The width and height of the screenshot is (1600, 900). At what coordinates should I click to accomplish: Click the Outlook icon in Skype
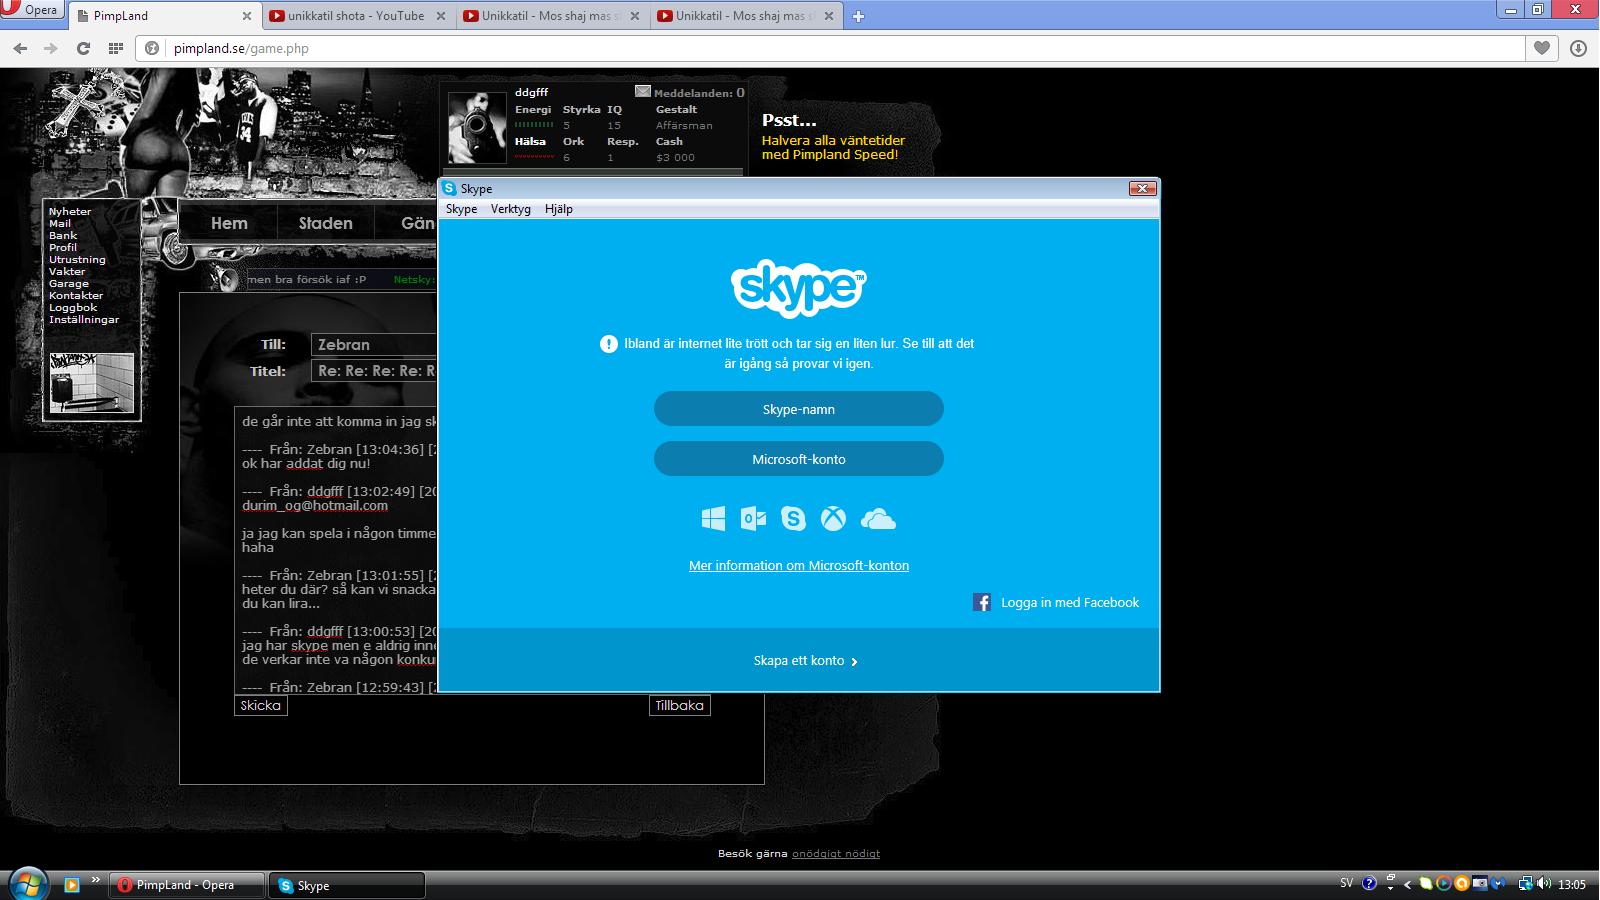pos(753,518)
